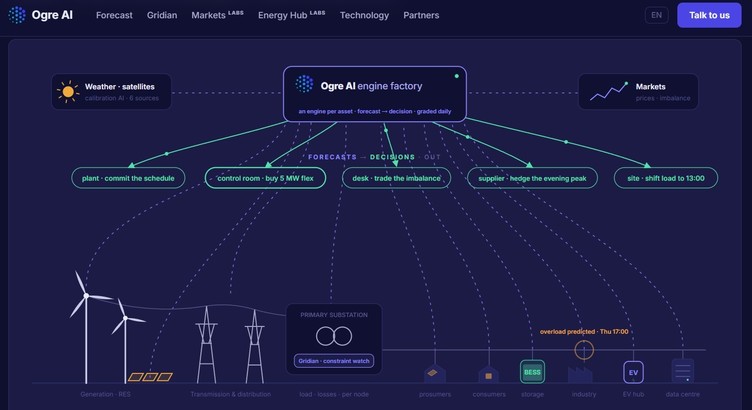This screenshot has height=410, width=752.
Task: Click the 'Generation · RES' label
Action: coord(106,394)
